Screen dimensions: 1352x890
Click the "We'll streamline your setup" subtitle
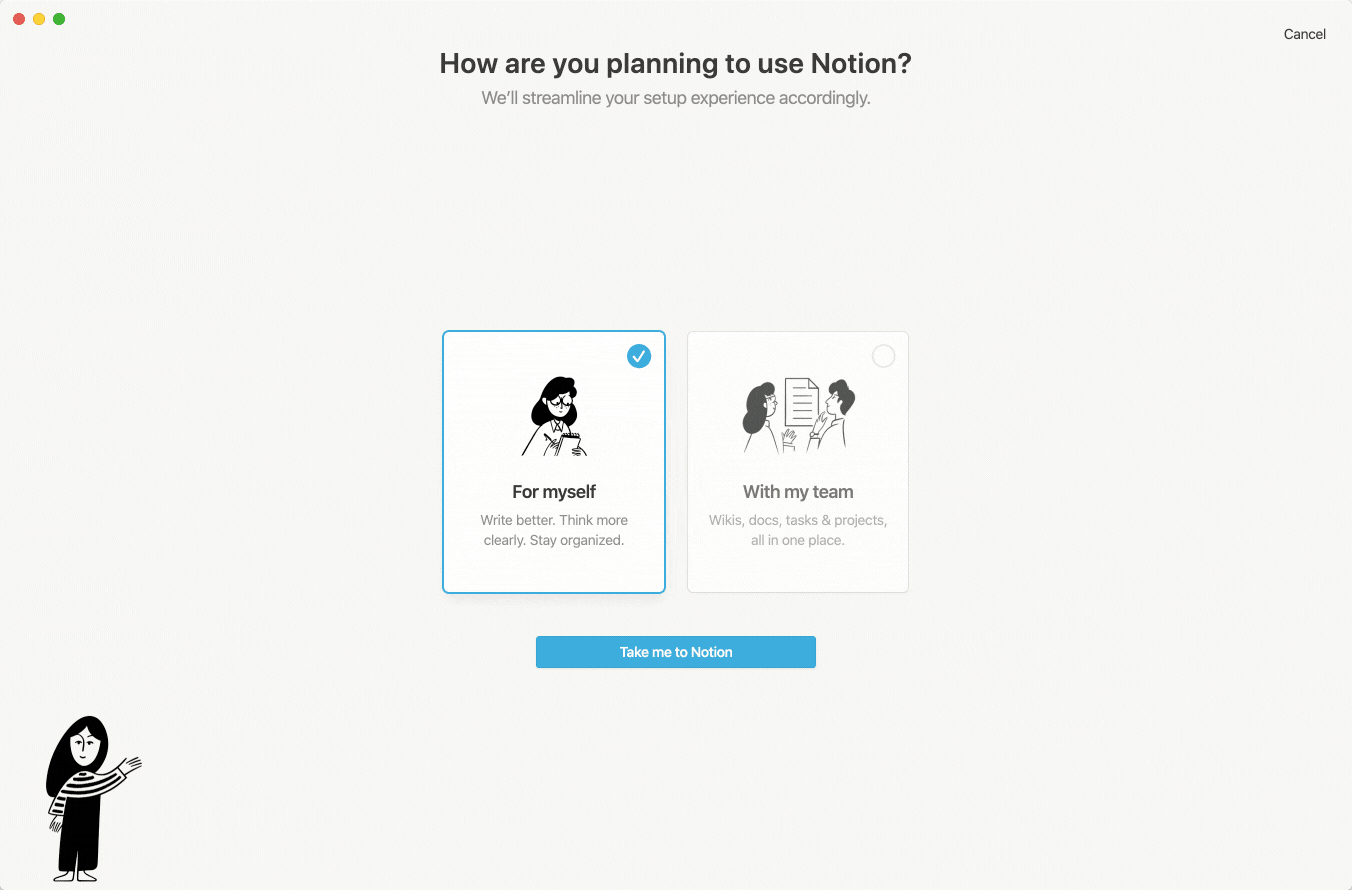[x=676, y=98]
